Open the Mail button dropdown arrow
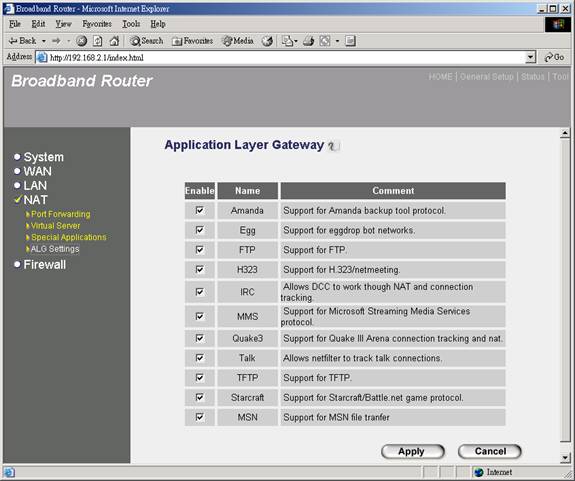 point(296,41)
